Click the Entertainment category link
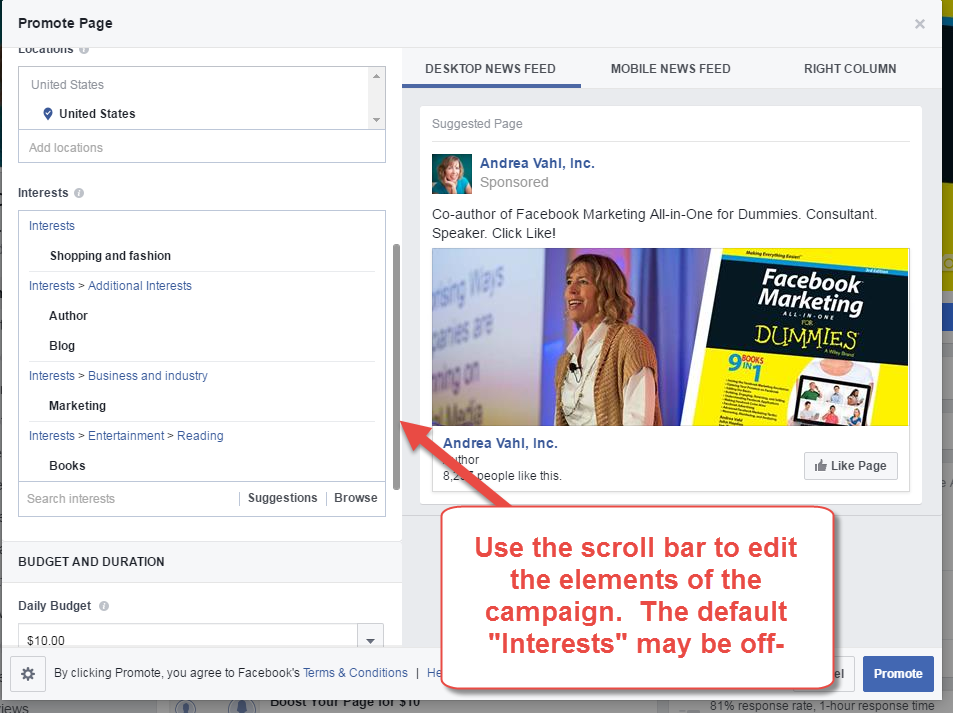This screenshot has width=953, height=713. (126, 436)
